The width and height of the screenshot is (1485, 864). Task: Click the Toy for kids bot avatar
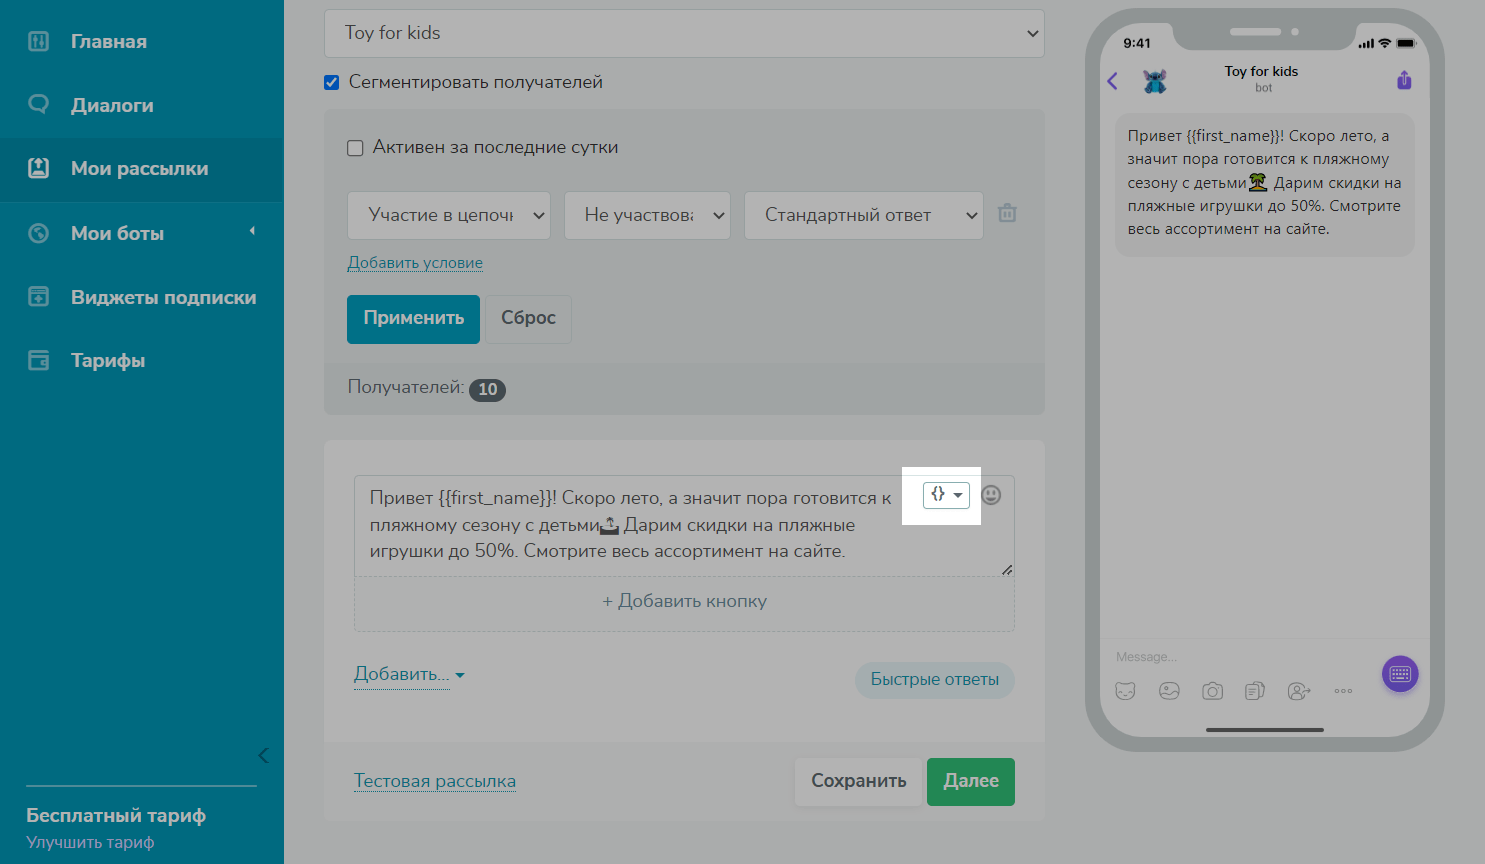point(1155,81)
